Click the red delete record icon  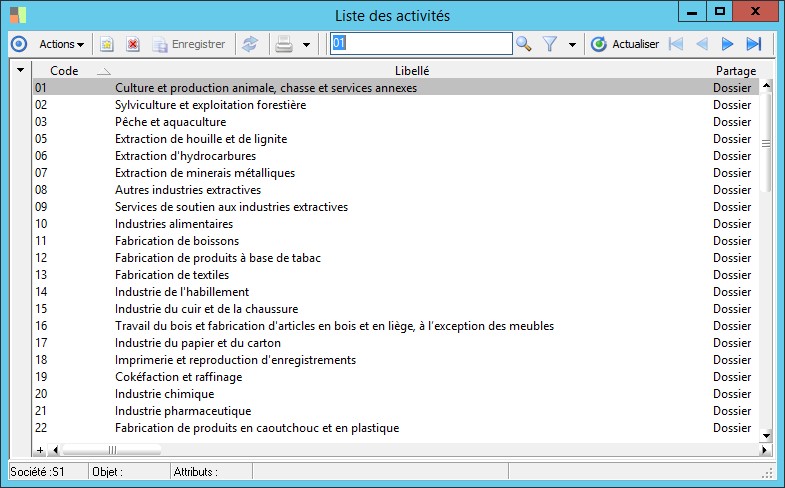pyautogui.click(x=133, y=44)
